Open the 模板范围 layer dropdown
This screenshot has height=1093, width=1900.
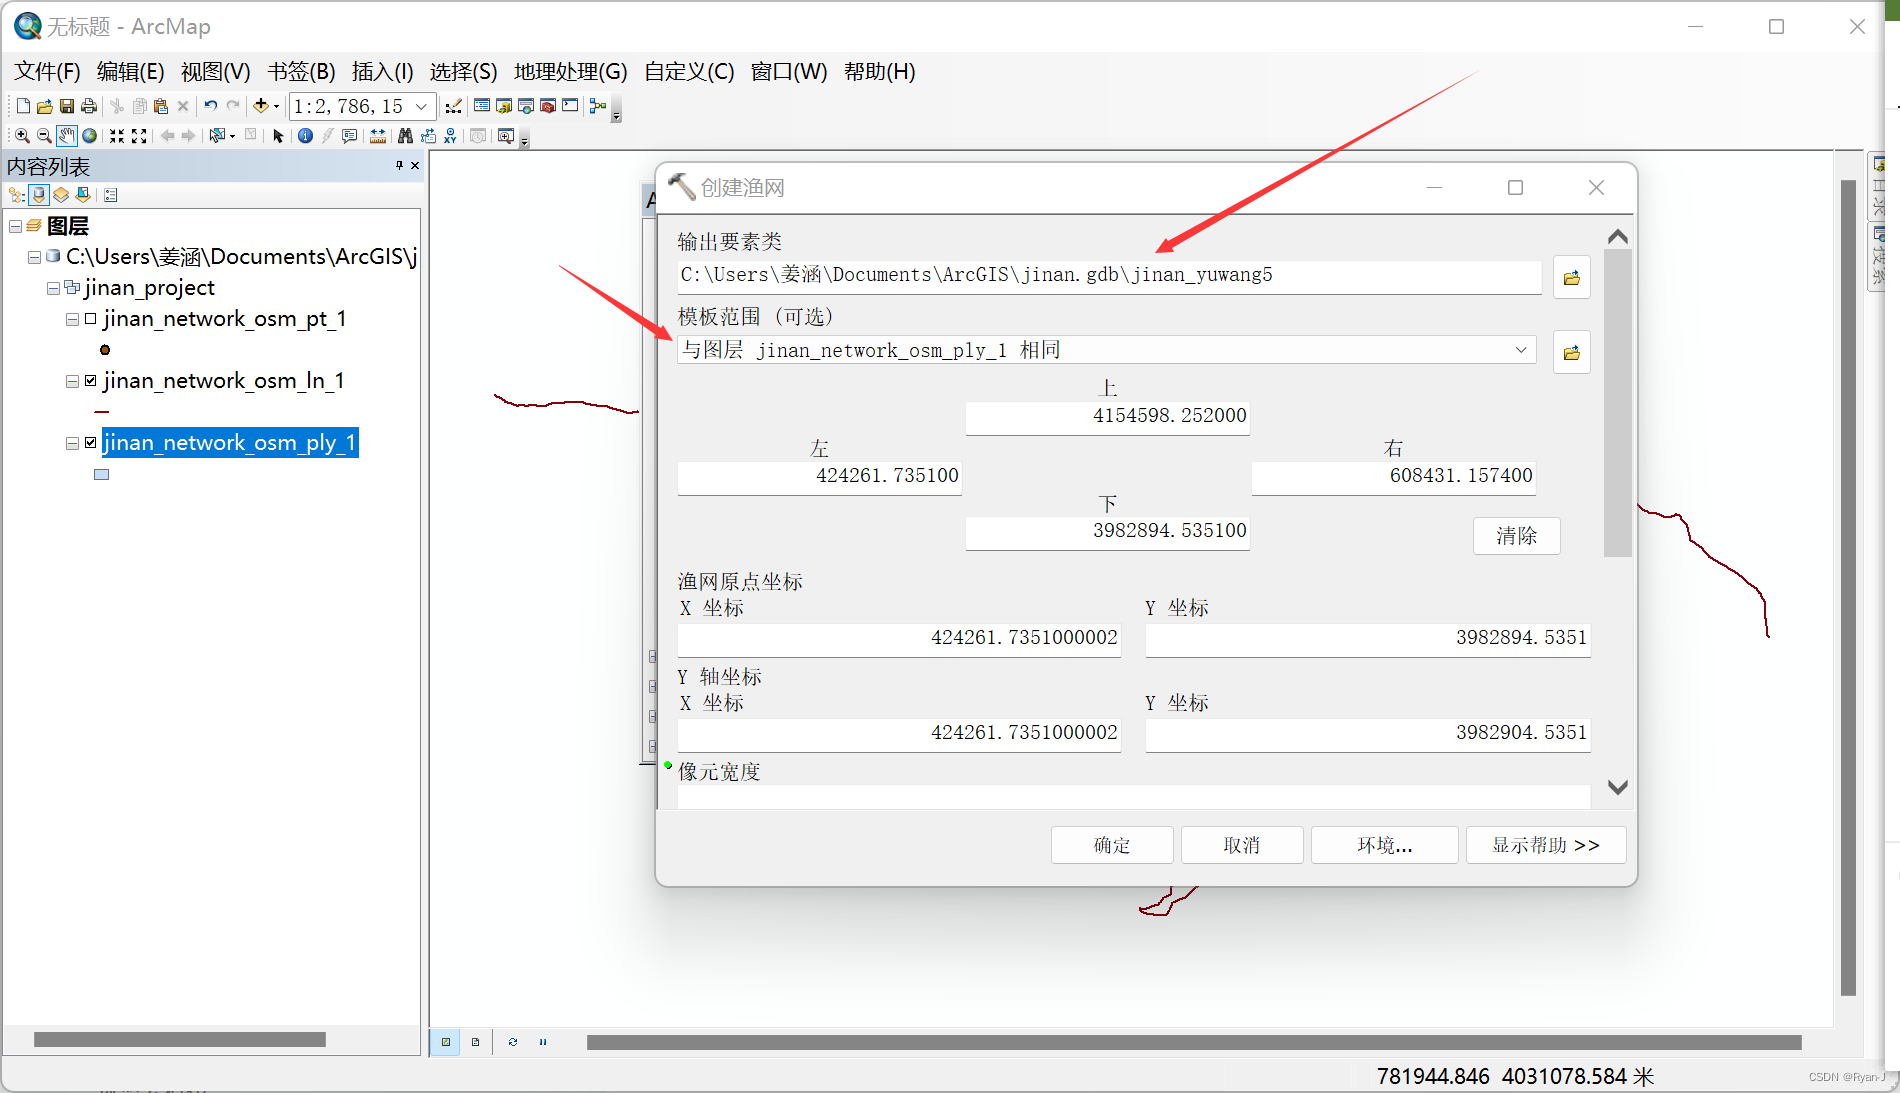[x=1521, y=350]
